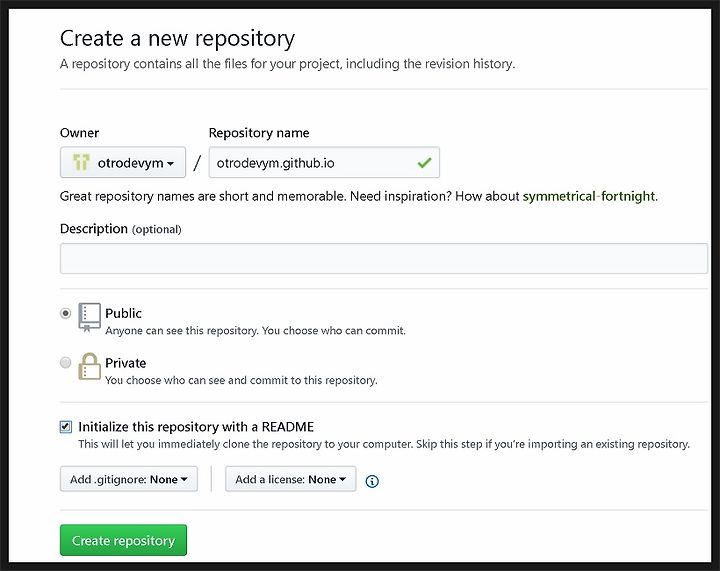720x571 pixels.
Task: Open the Owner otrodevym dropdown
Action: pos(123,162)
